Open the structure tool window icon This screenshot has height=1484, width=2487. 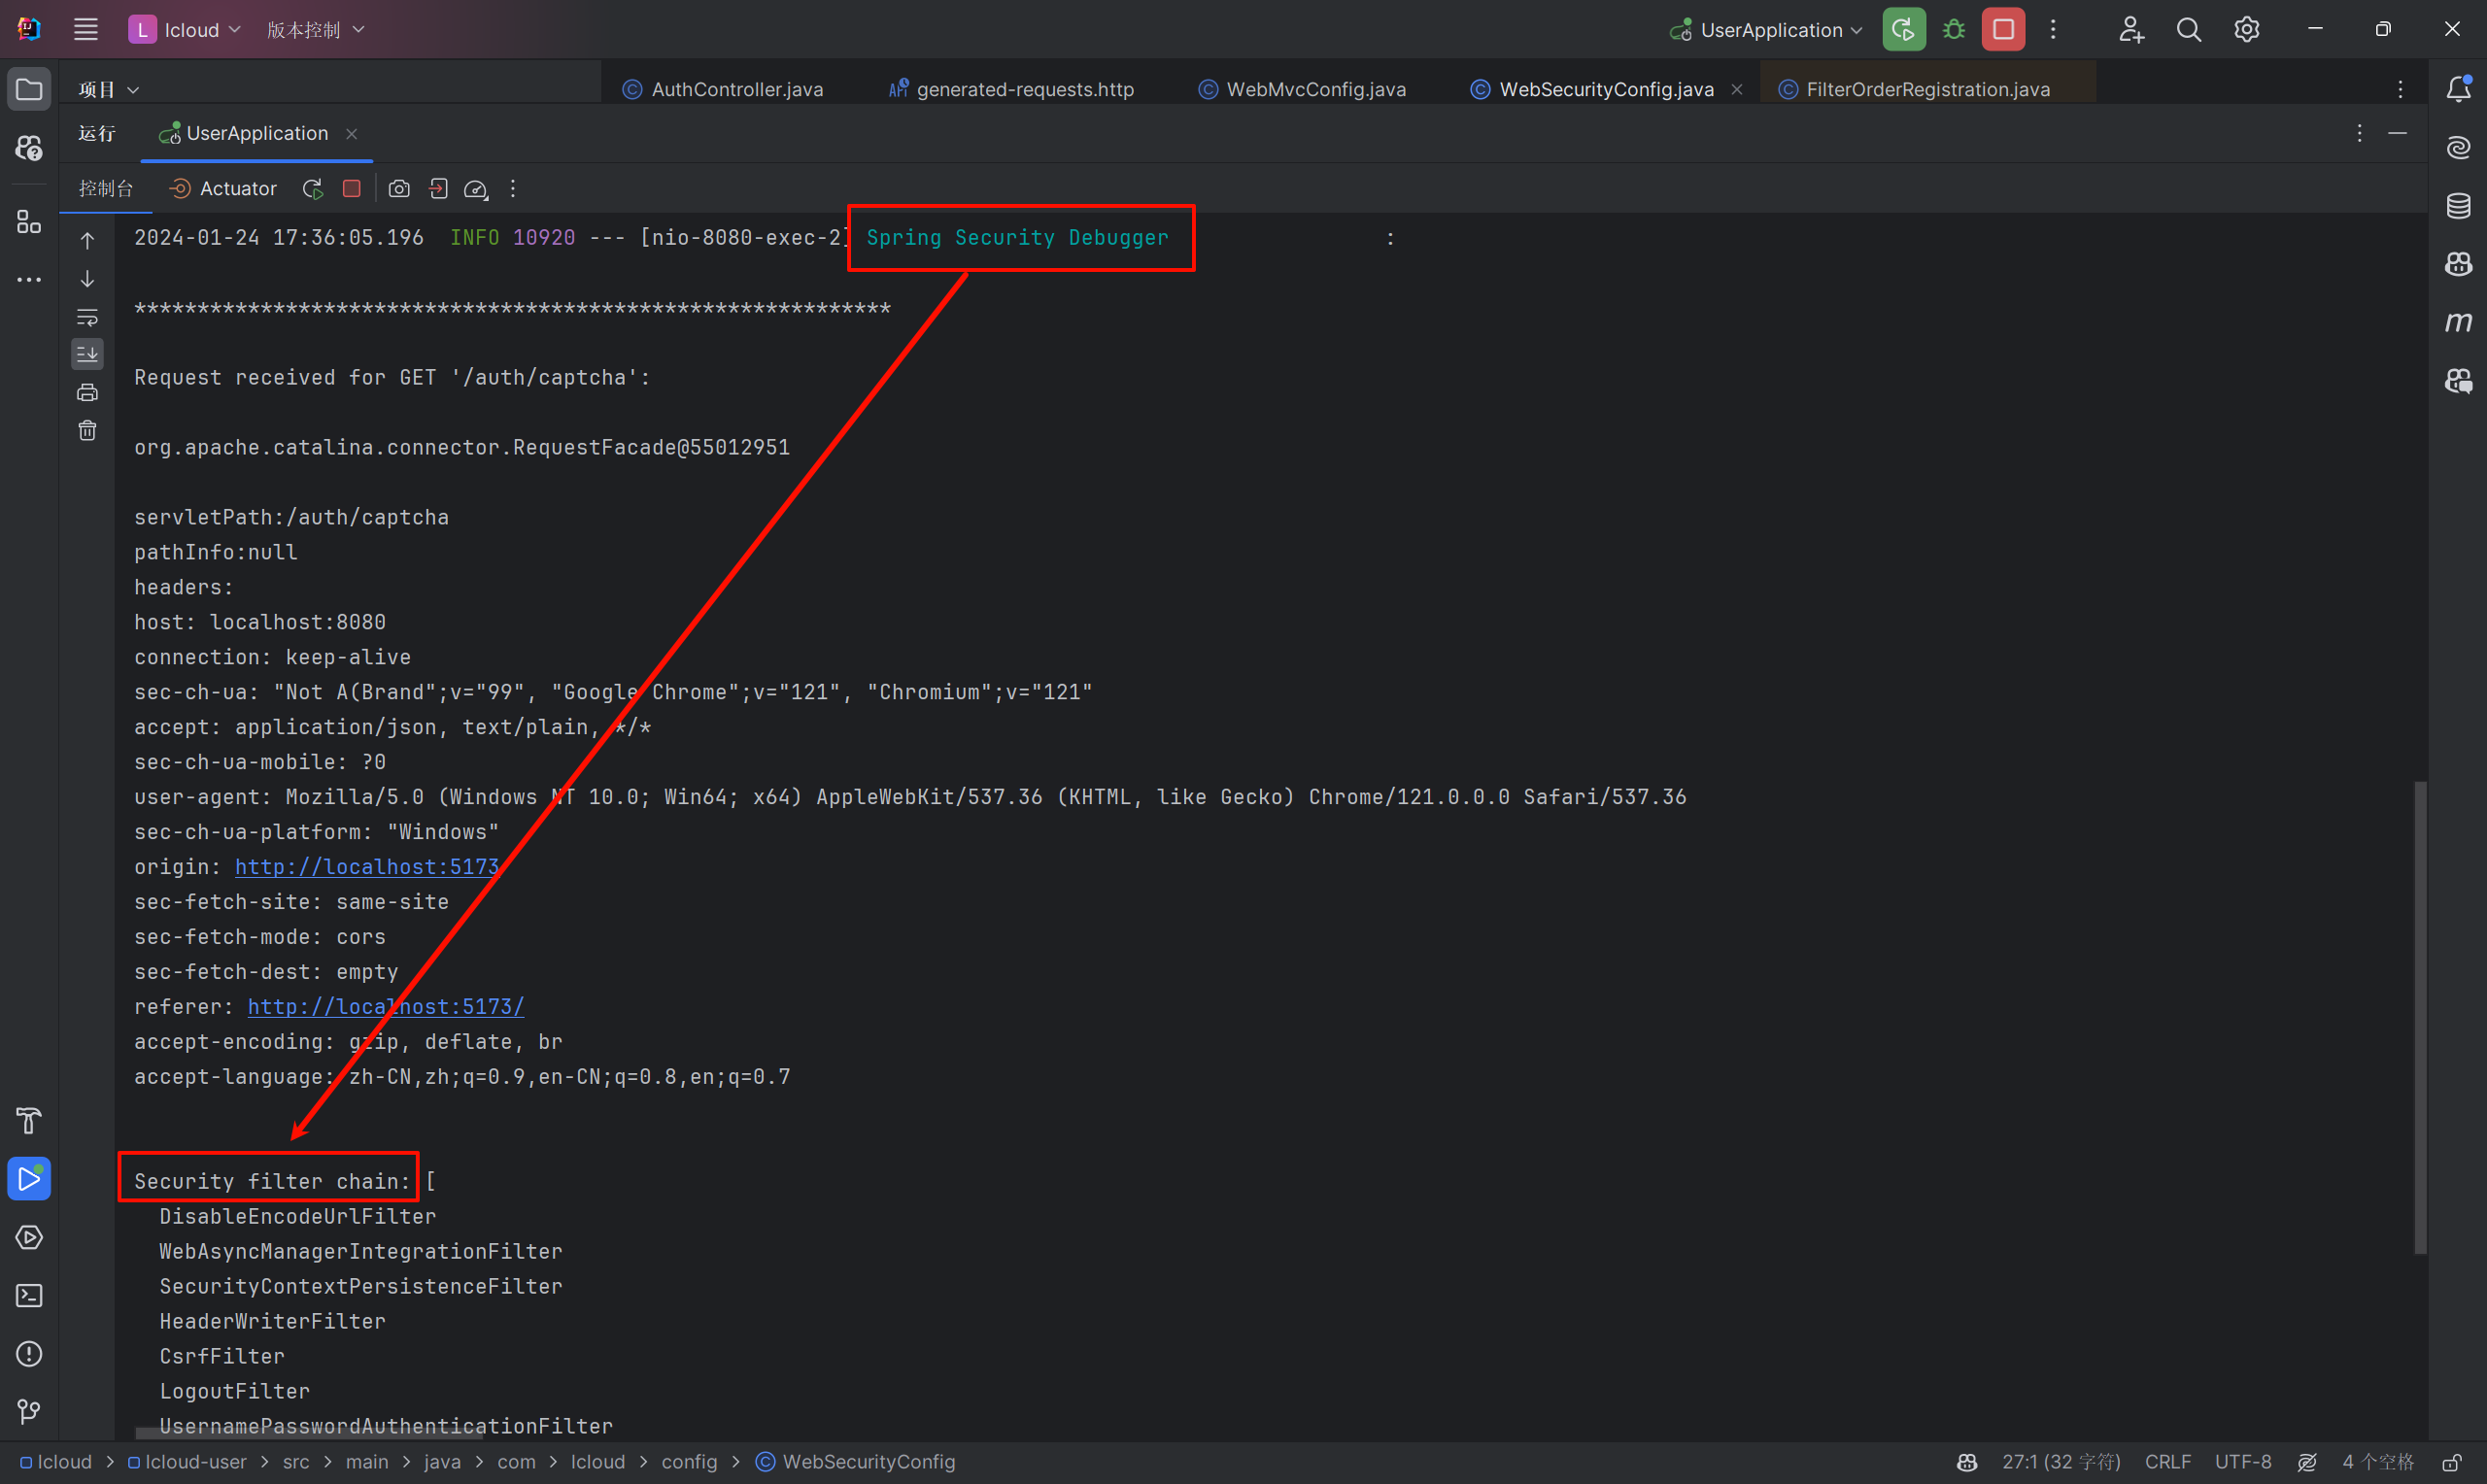point(29,222)
